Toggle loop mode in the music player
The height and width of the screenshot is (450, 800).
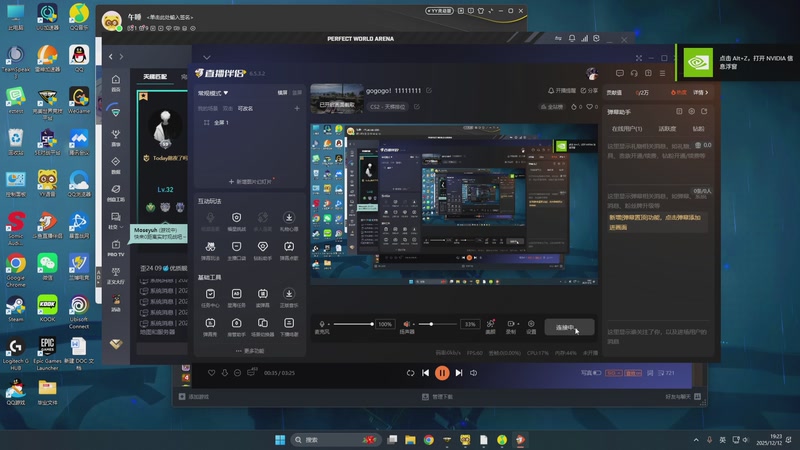(410, 373)
